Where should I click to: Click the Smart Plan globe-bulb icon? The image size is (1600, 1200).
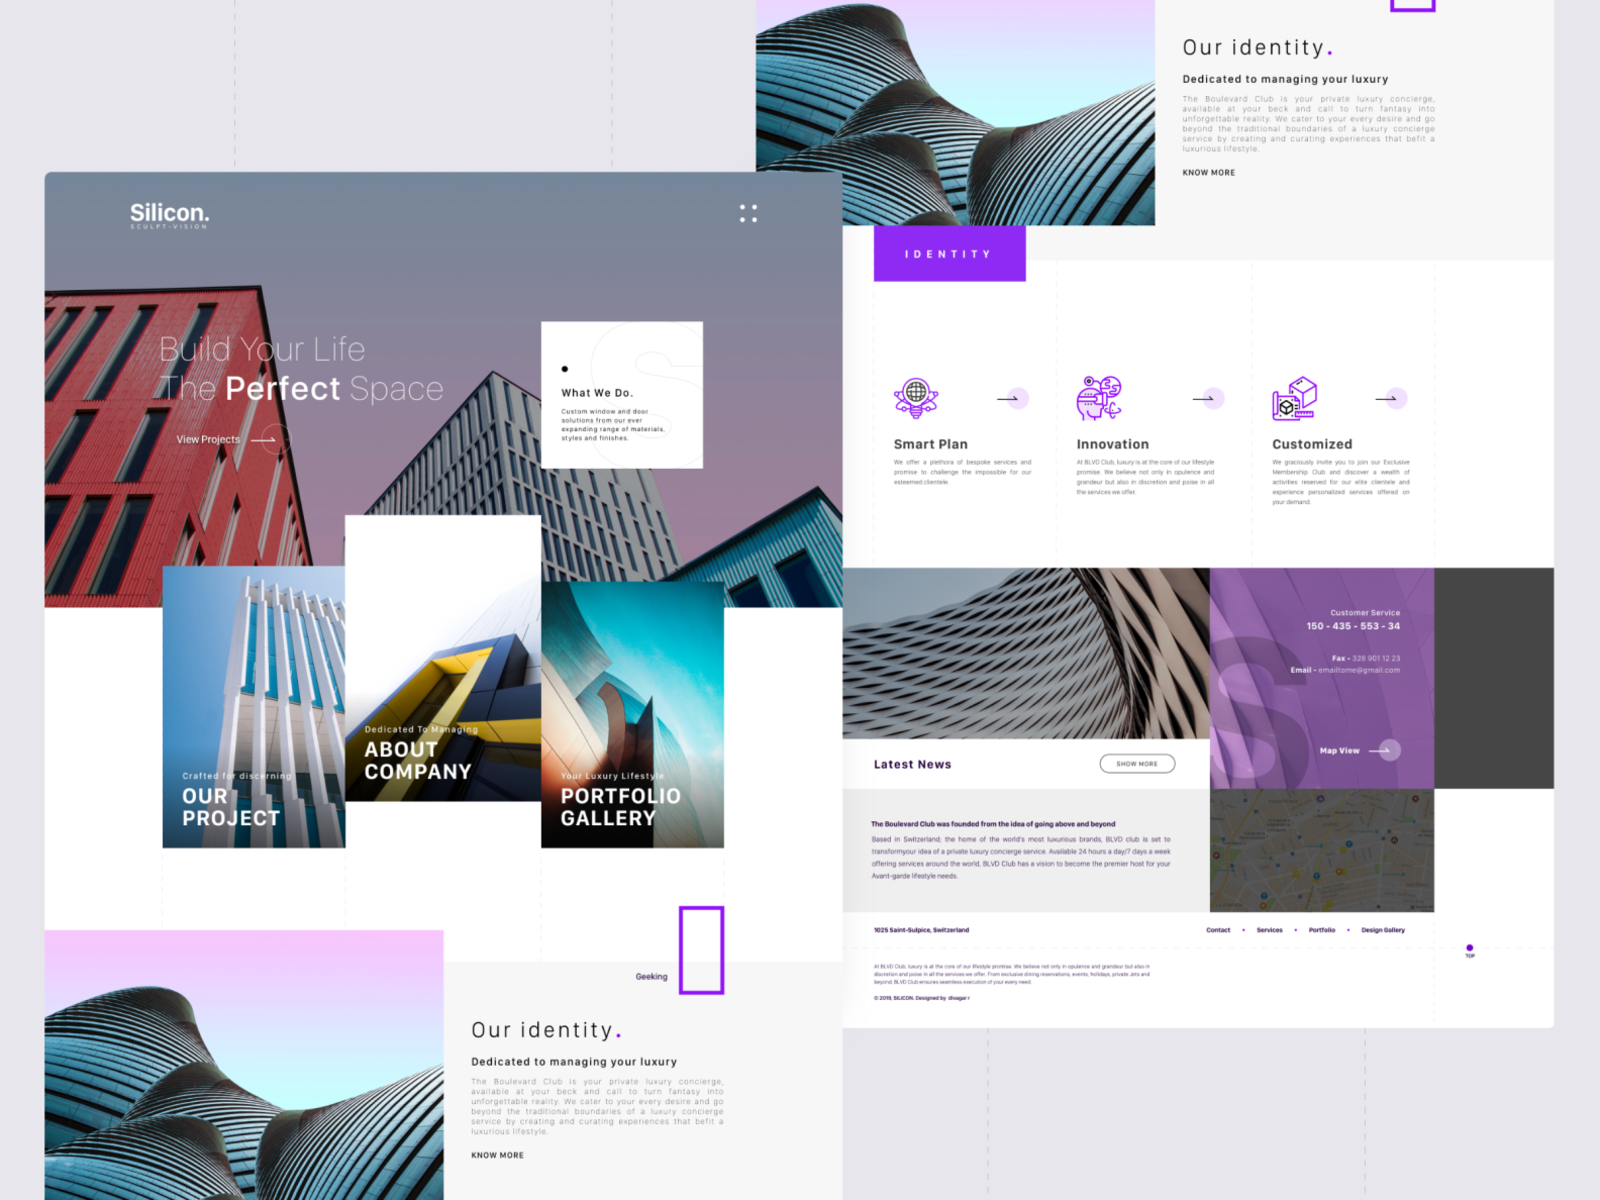(x=918, y=398)
